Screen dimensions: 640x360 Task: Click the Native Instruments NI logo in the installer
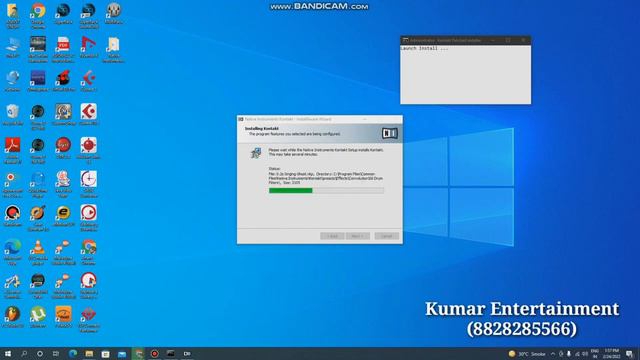pos(389,133)
